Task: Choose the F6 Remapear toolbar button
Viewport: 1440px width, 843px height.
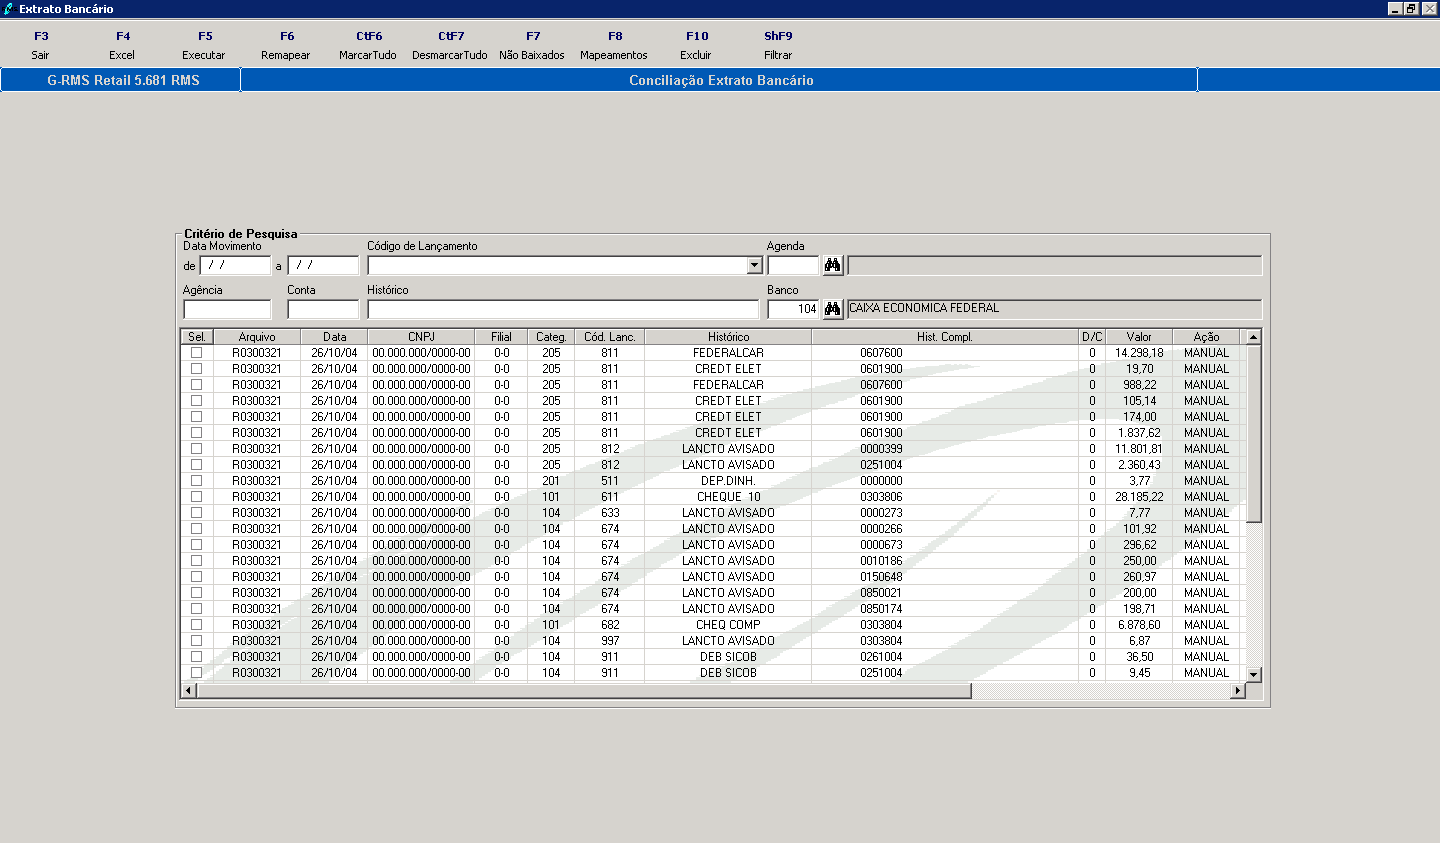Action: [286, 46]
